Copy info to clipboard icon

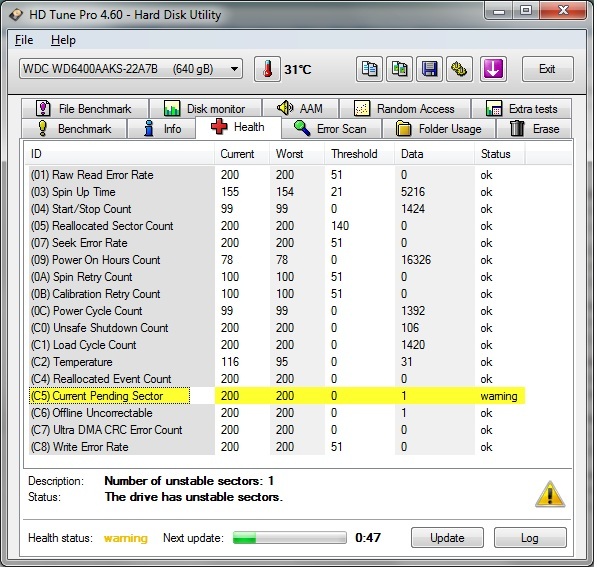(370, 69)
